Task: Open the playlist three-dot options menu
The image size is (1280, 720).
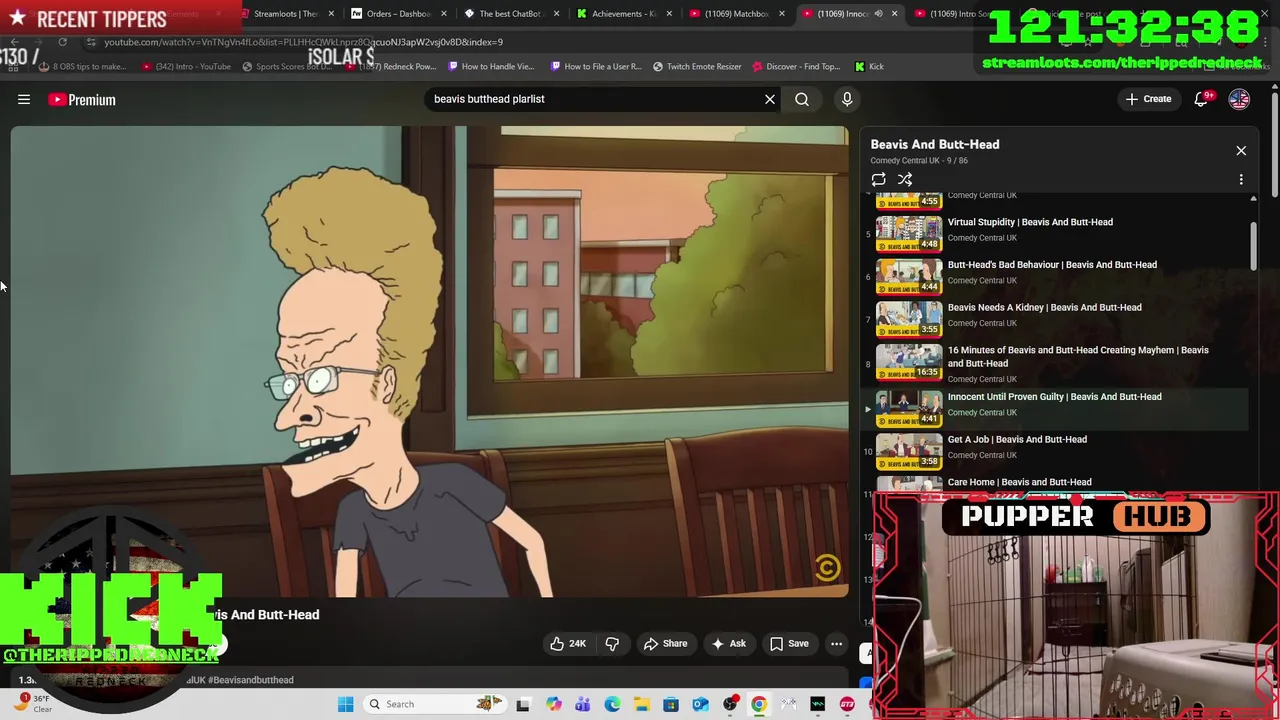Action: 1241,180
